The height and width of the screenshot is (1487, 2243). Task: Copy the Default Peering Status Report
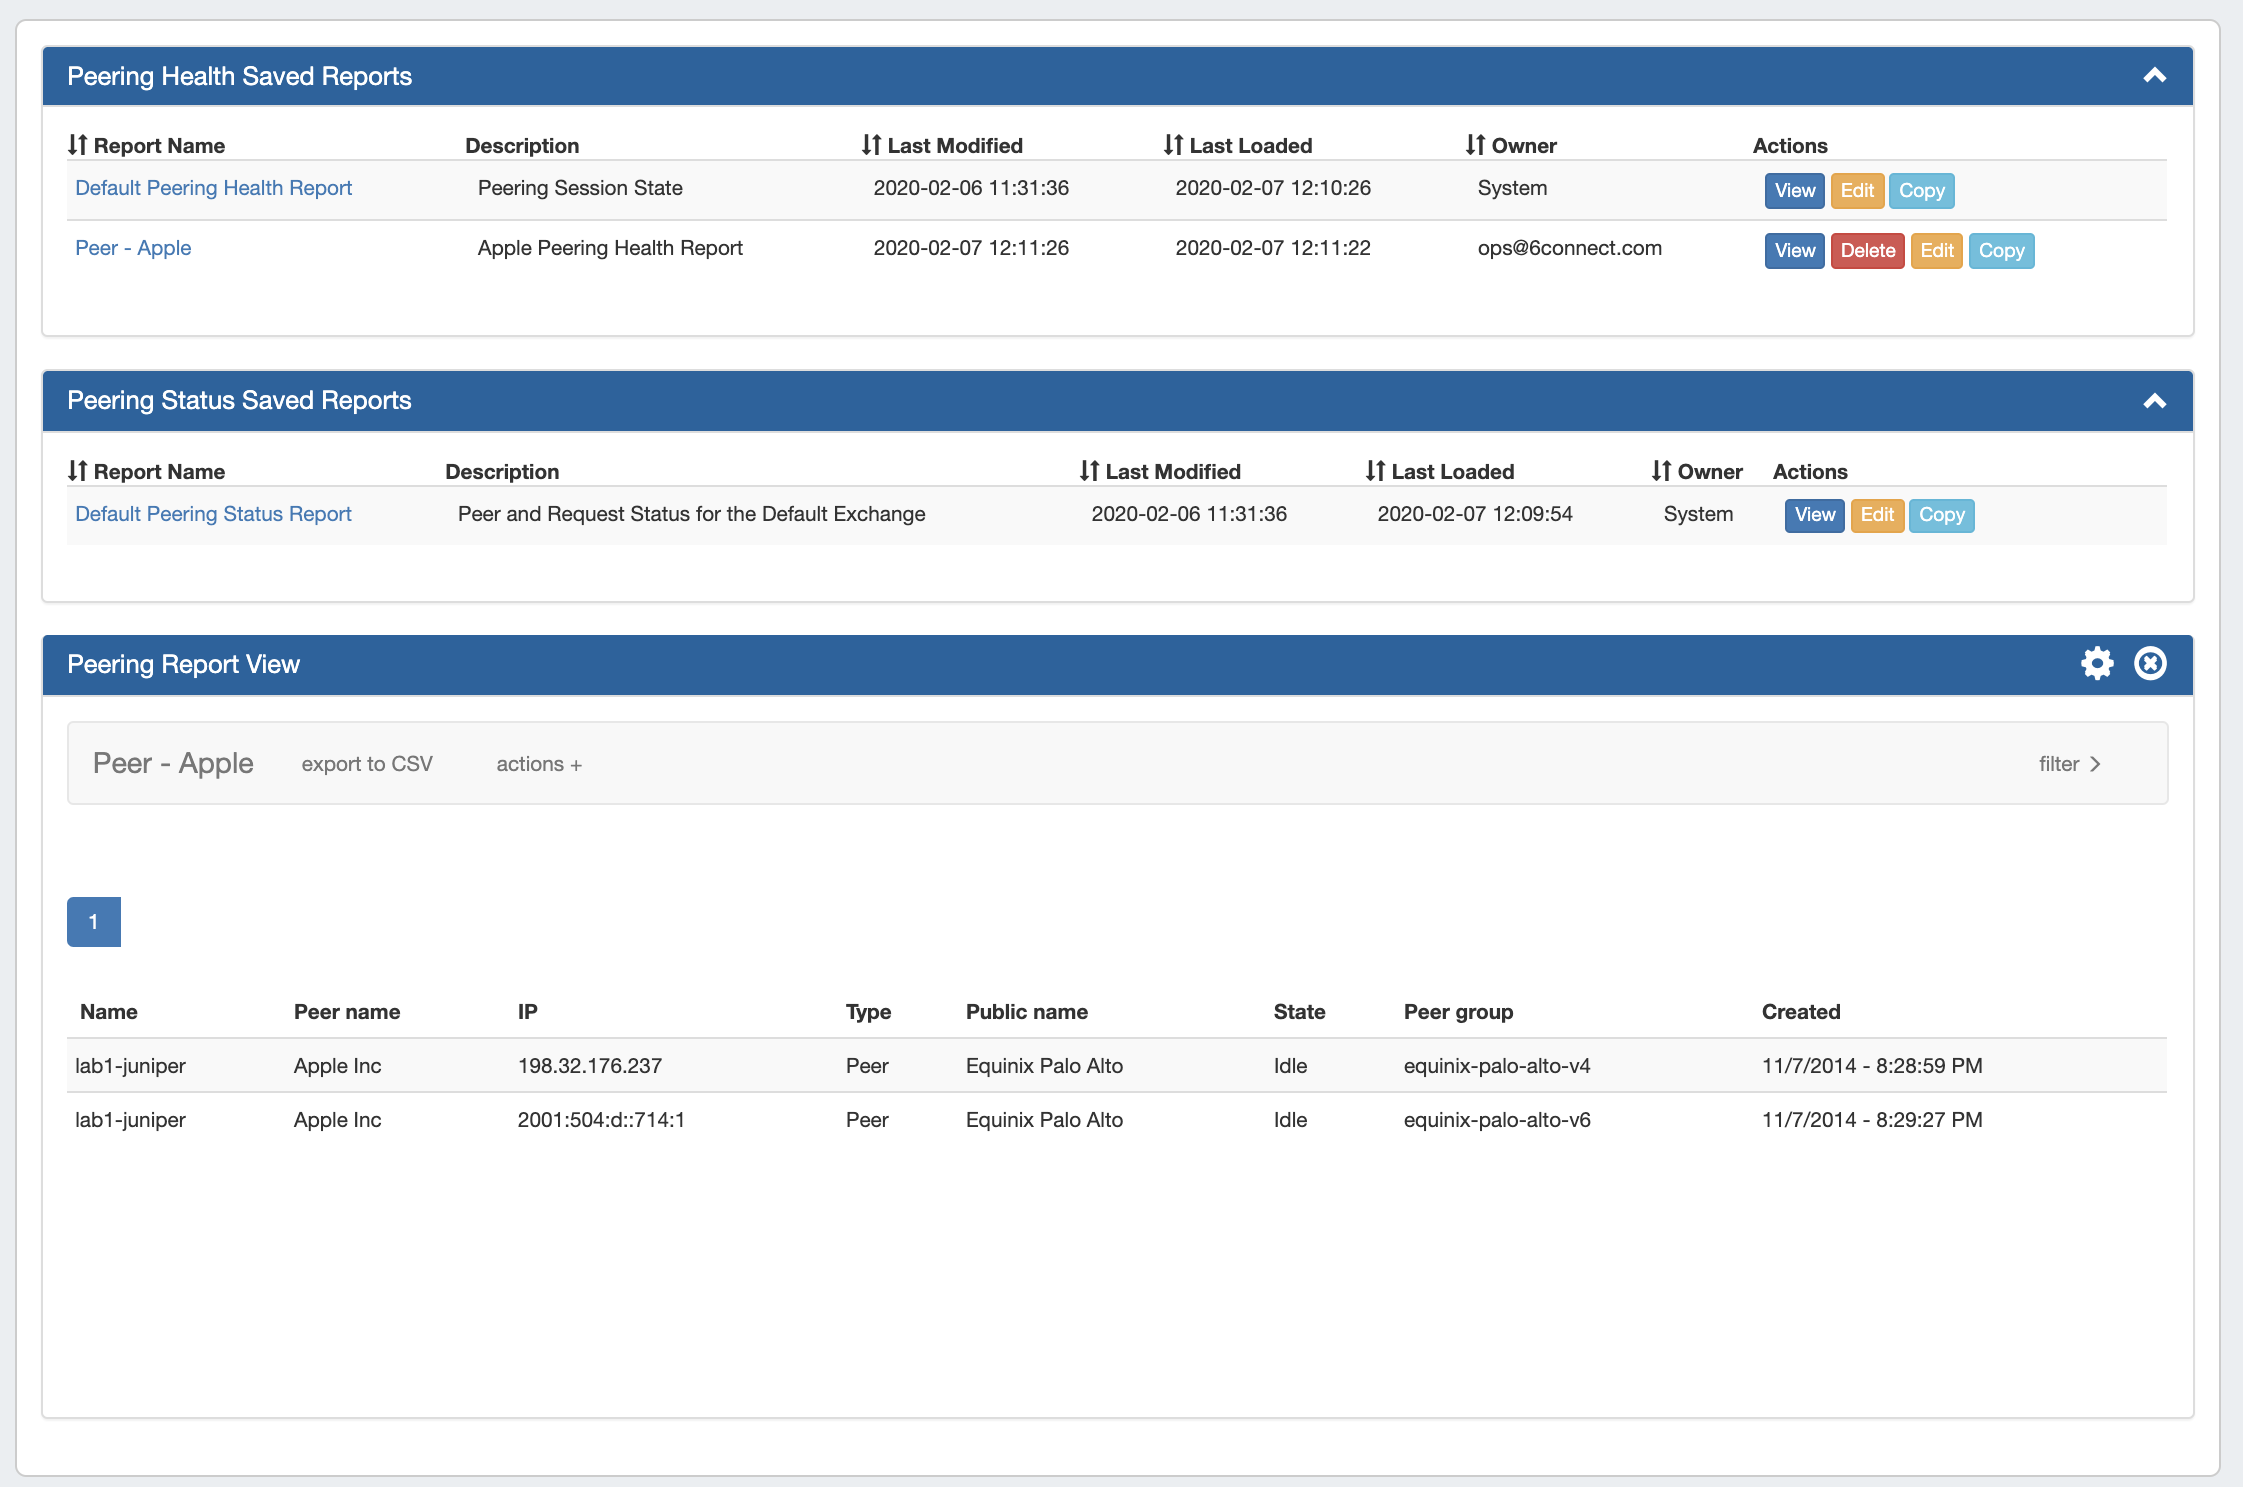1941,515
